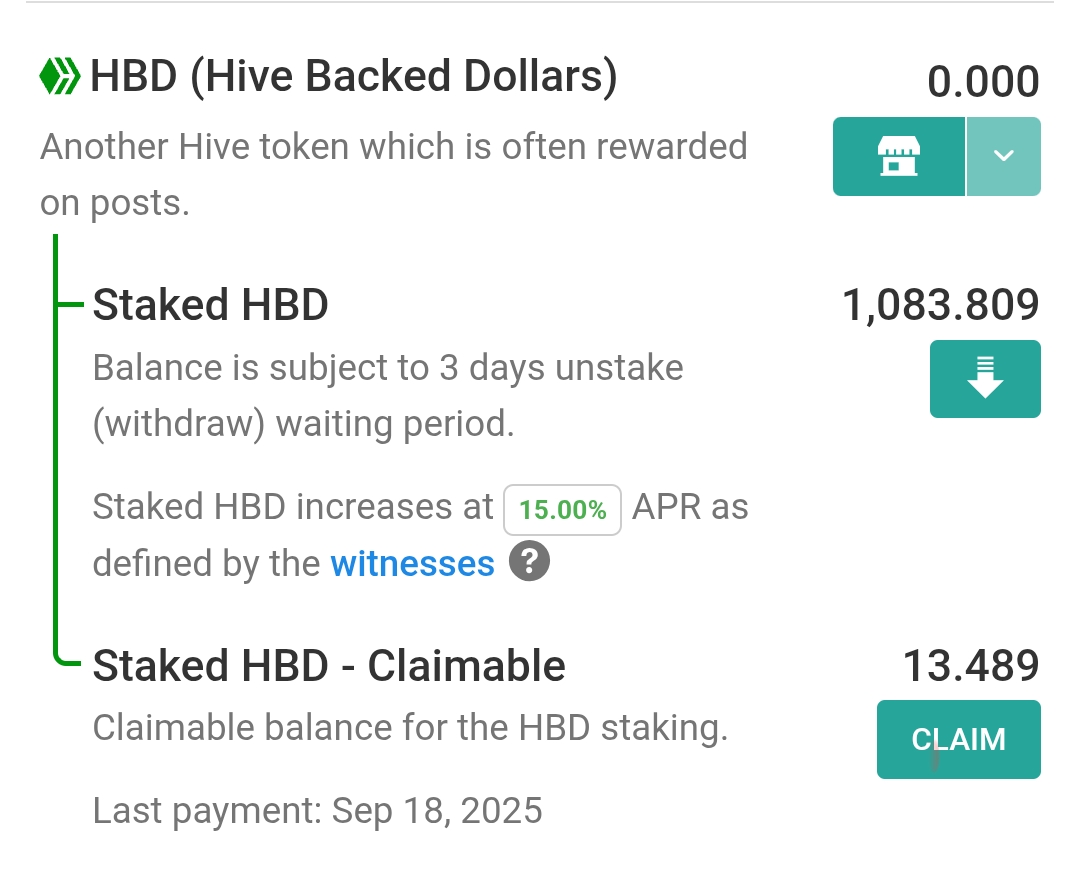Click the Last payment date text

click(x=317, y=810)
